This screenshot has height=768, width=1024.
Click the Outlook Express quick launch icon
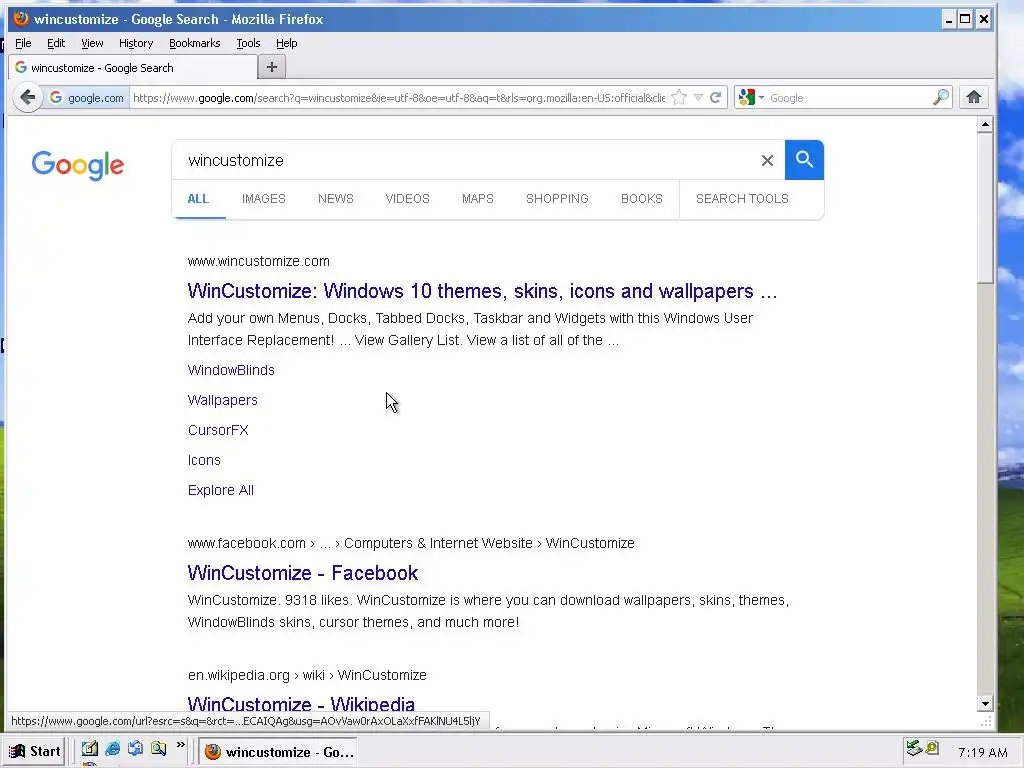pos(135,748)
